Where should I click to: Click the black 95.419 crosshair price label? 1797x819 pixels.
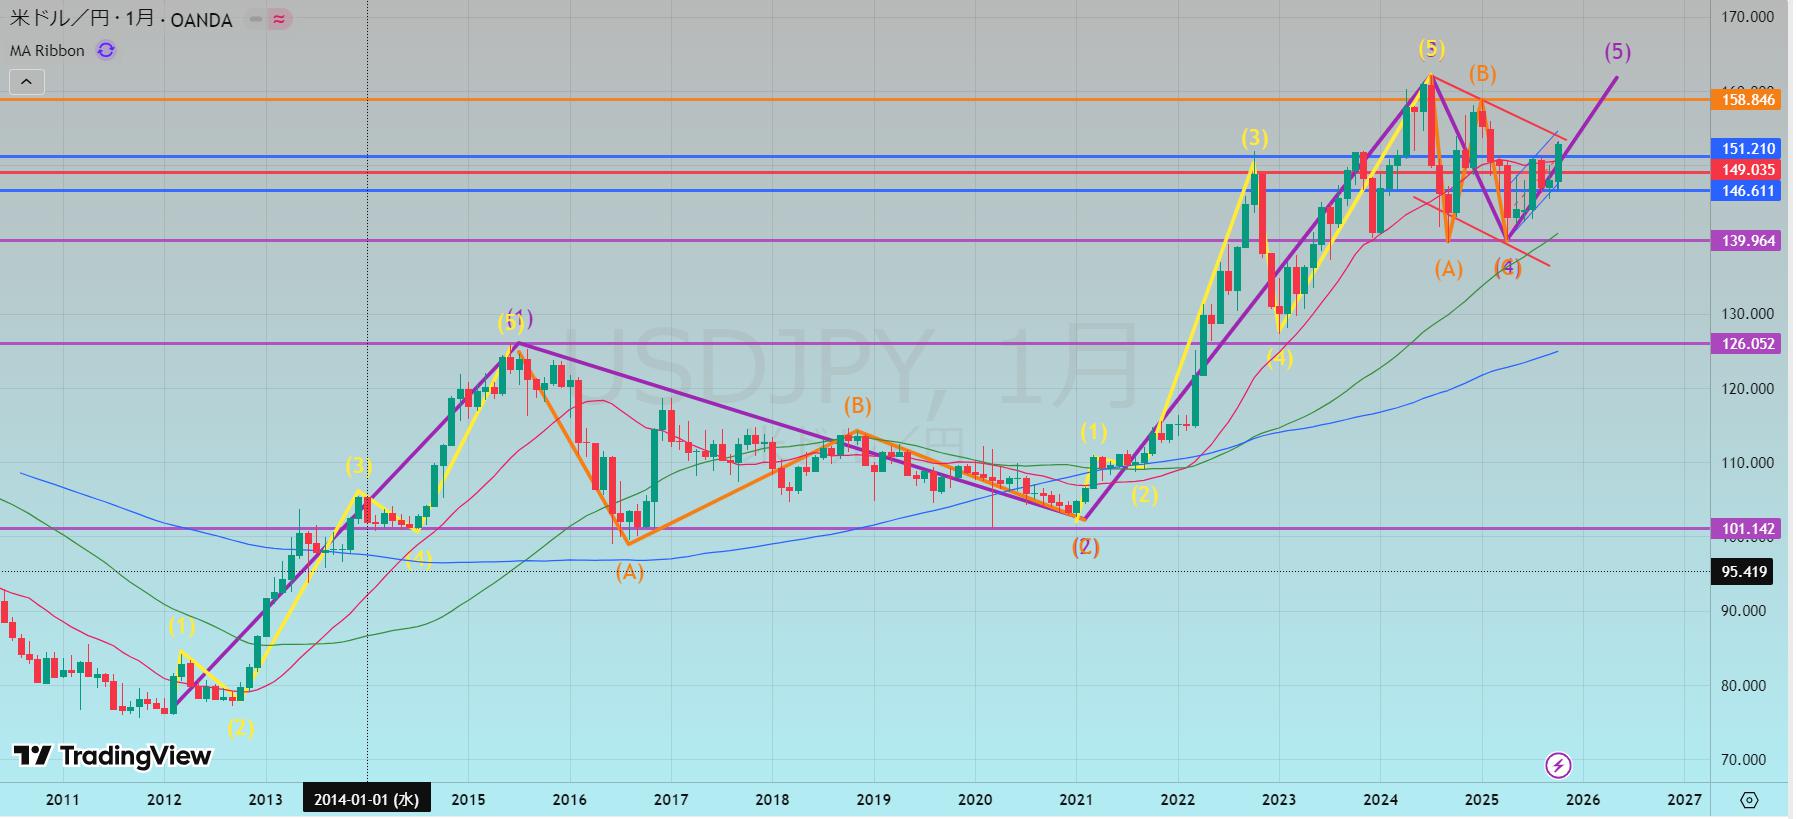1744,572
